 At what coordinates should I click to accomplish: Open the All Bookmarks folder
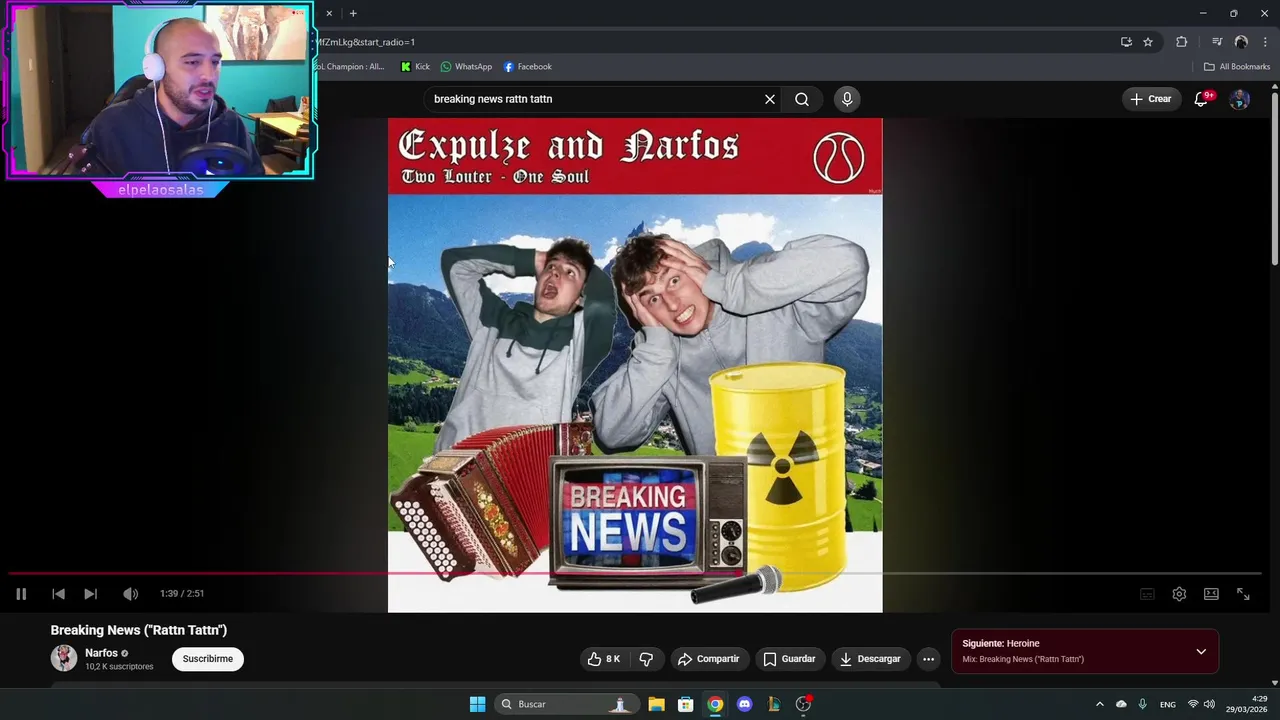click(x=1237, y=67)
